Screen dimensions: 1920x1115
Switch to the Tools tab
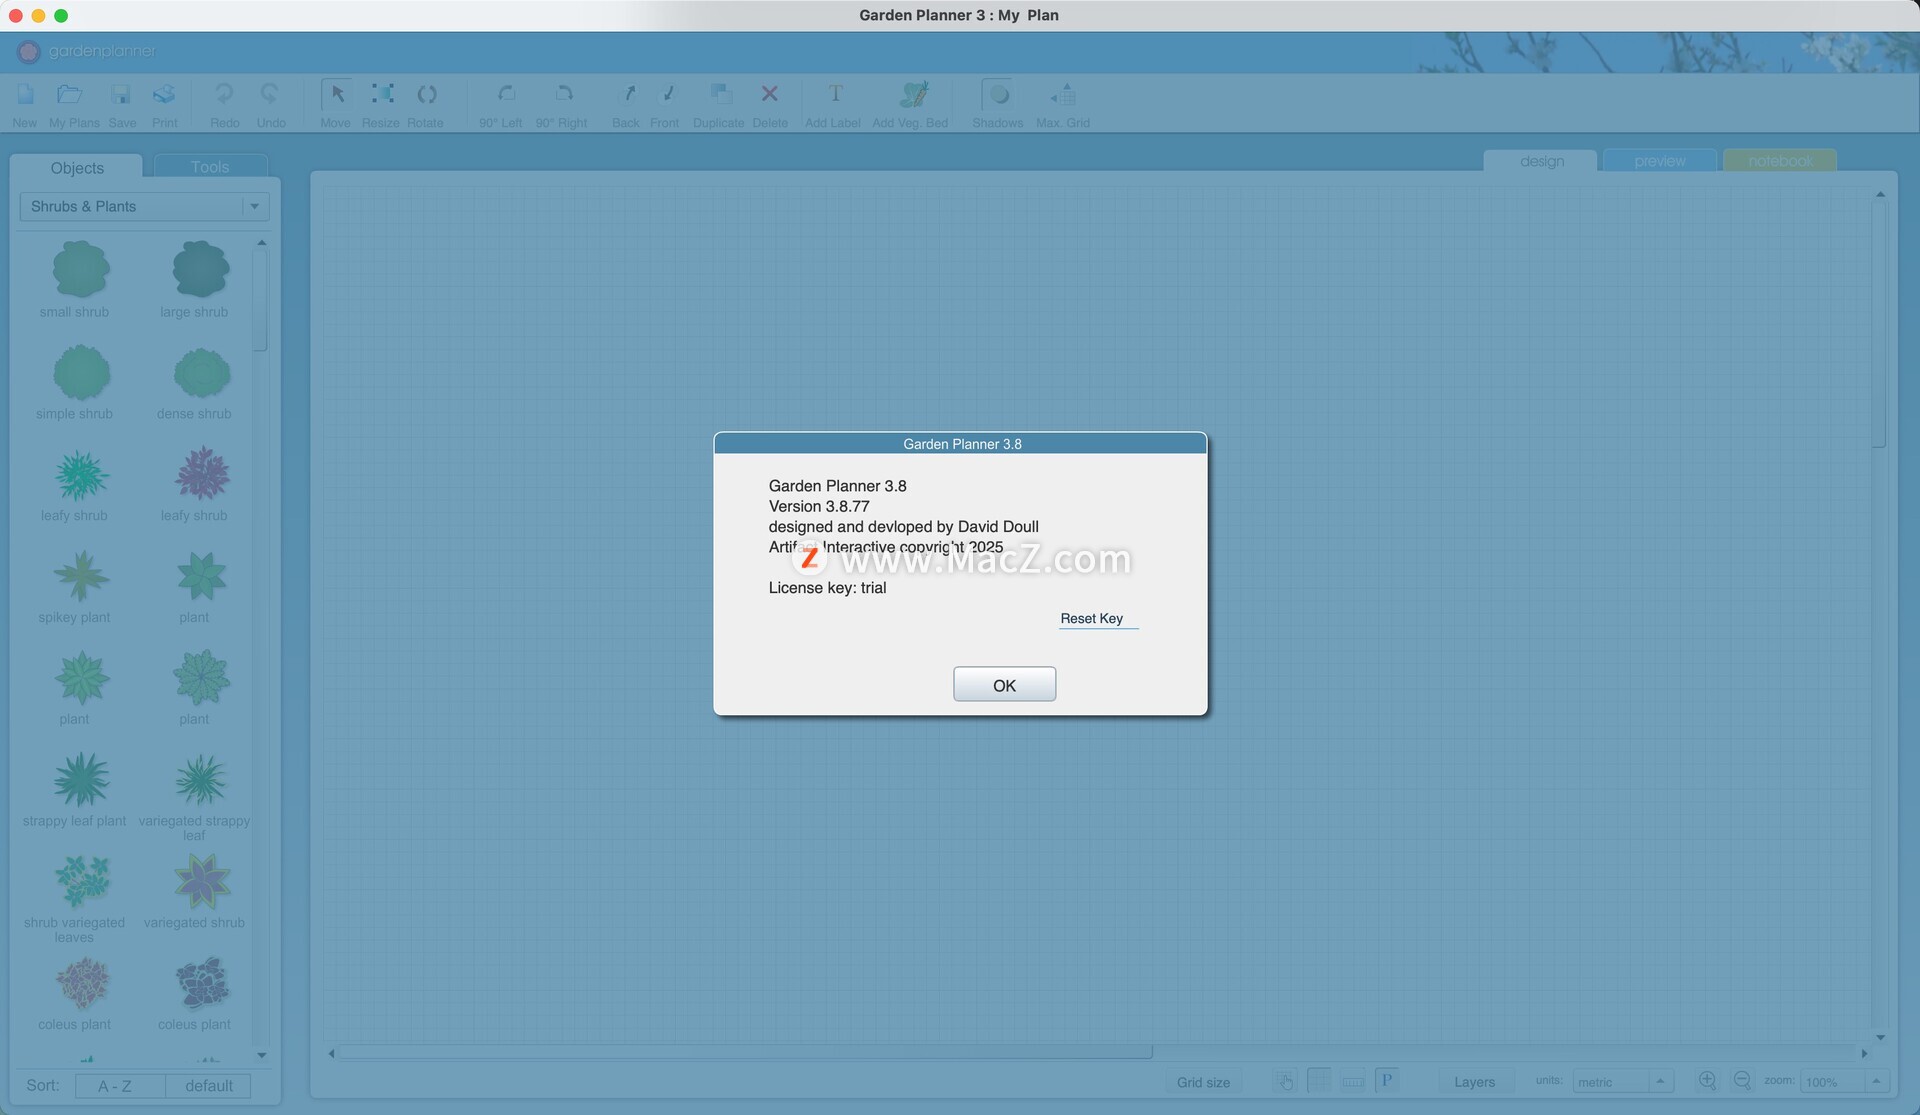tap(210, 167)
